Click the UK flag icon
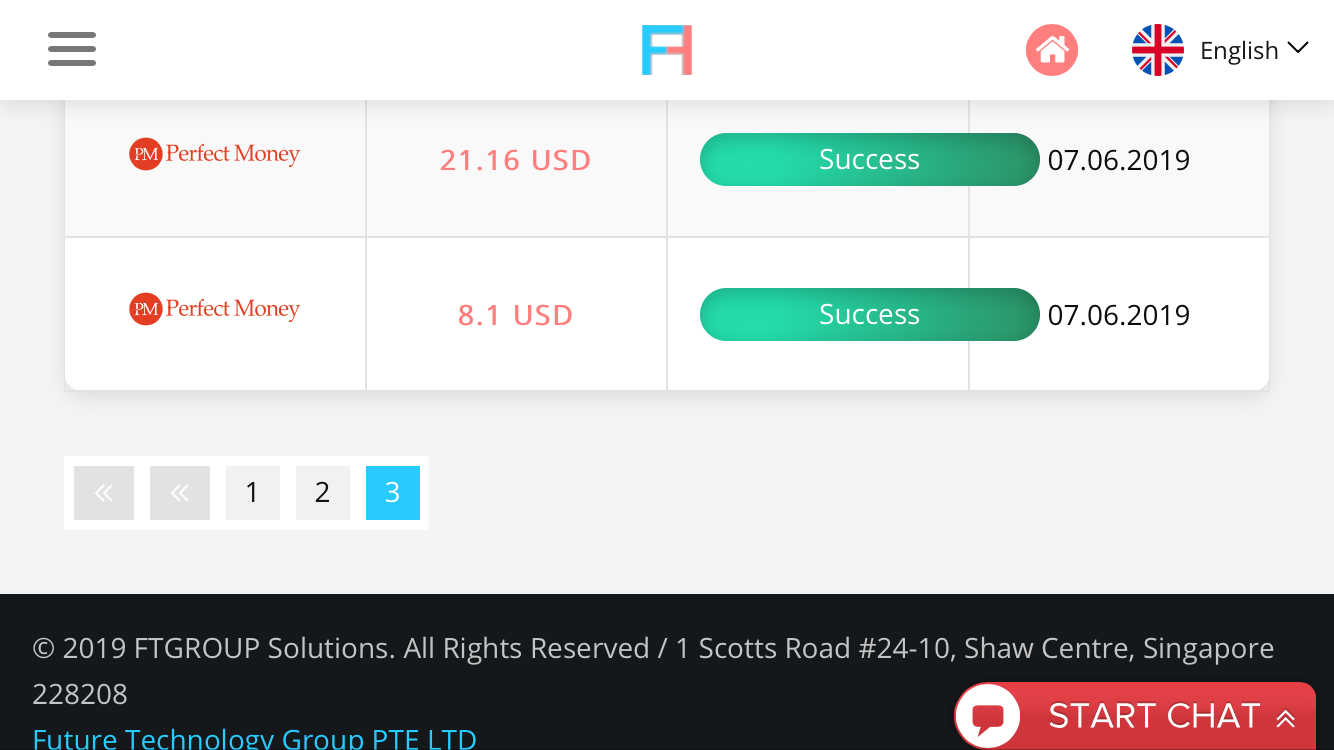 point(1157,50)
